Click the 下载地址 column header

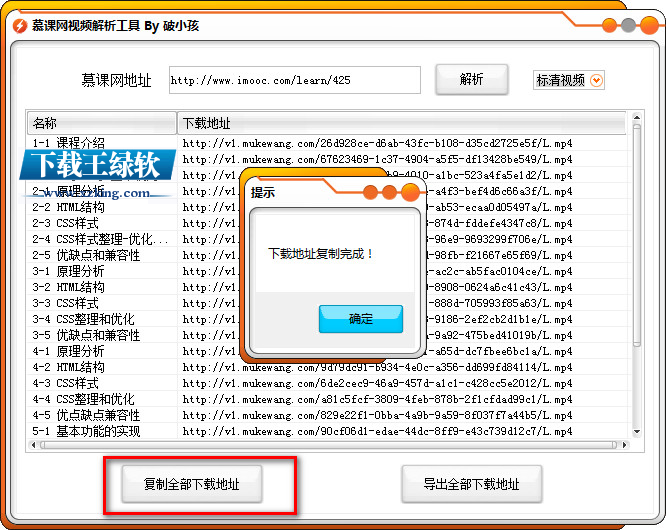[x=401, y=123]
